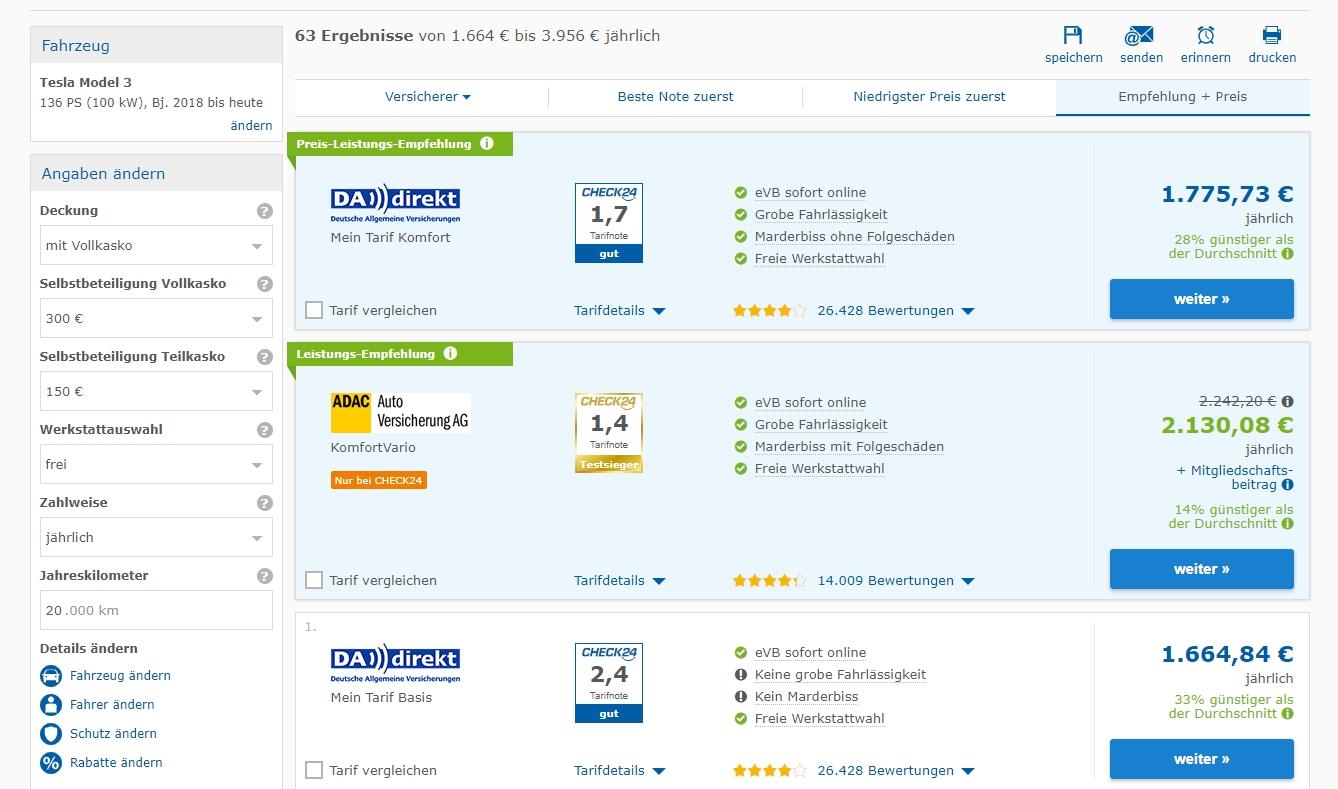Open help icon for Zahlweise
1338x789 pixels.
click(264, 503)
